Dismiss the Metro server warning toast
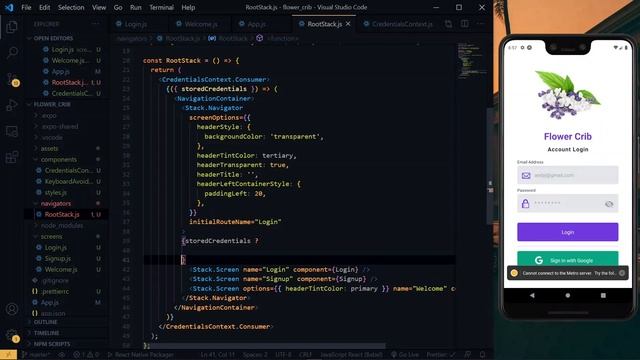Image resolution: width=640 pixels, height=360 pixels. tap(622, 273)
